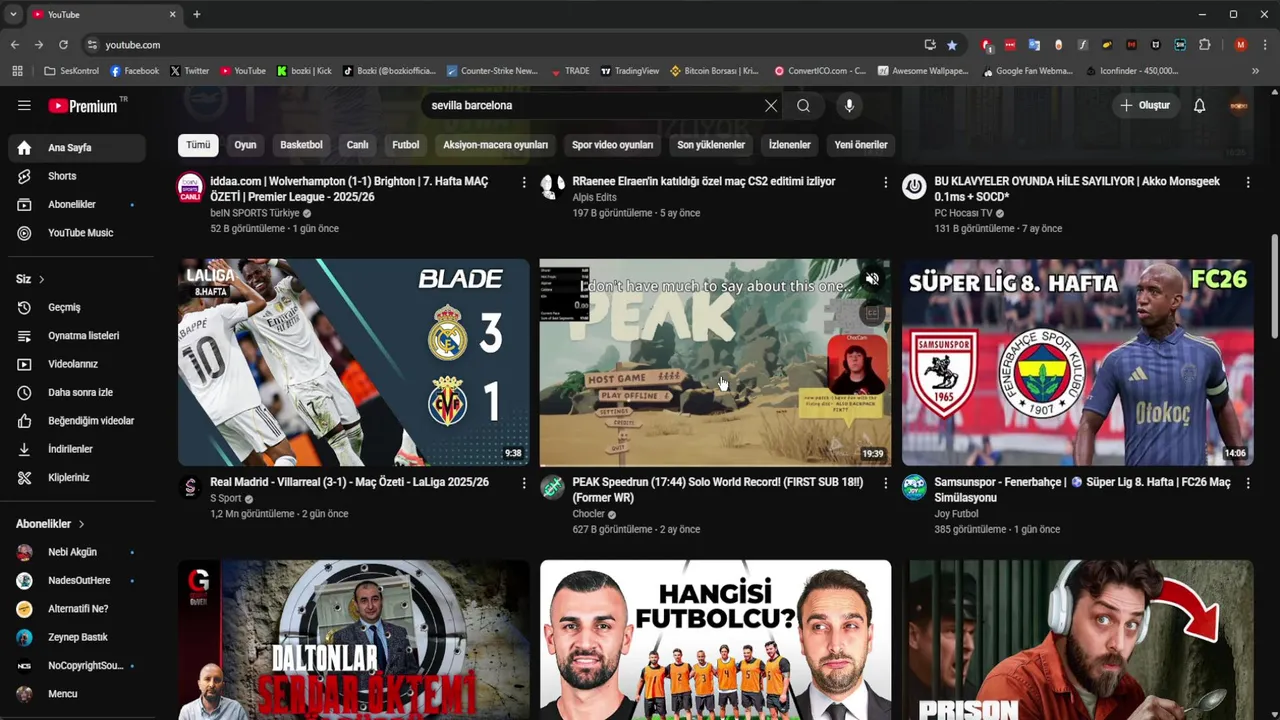Viewport: 1280px width, 720px height.
Task: Open Zeynep Bastık channel in subscriptions
Action: [x=77, y=637]
